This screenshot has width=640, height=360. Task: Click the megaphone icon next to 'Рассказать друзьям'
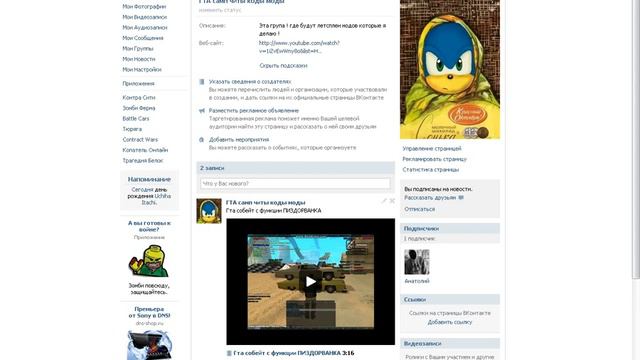tap(461, 198)
